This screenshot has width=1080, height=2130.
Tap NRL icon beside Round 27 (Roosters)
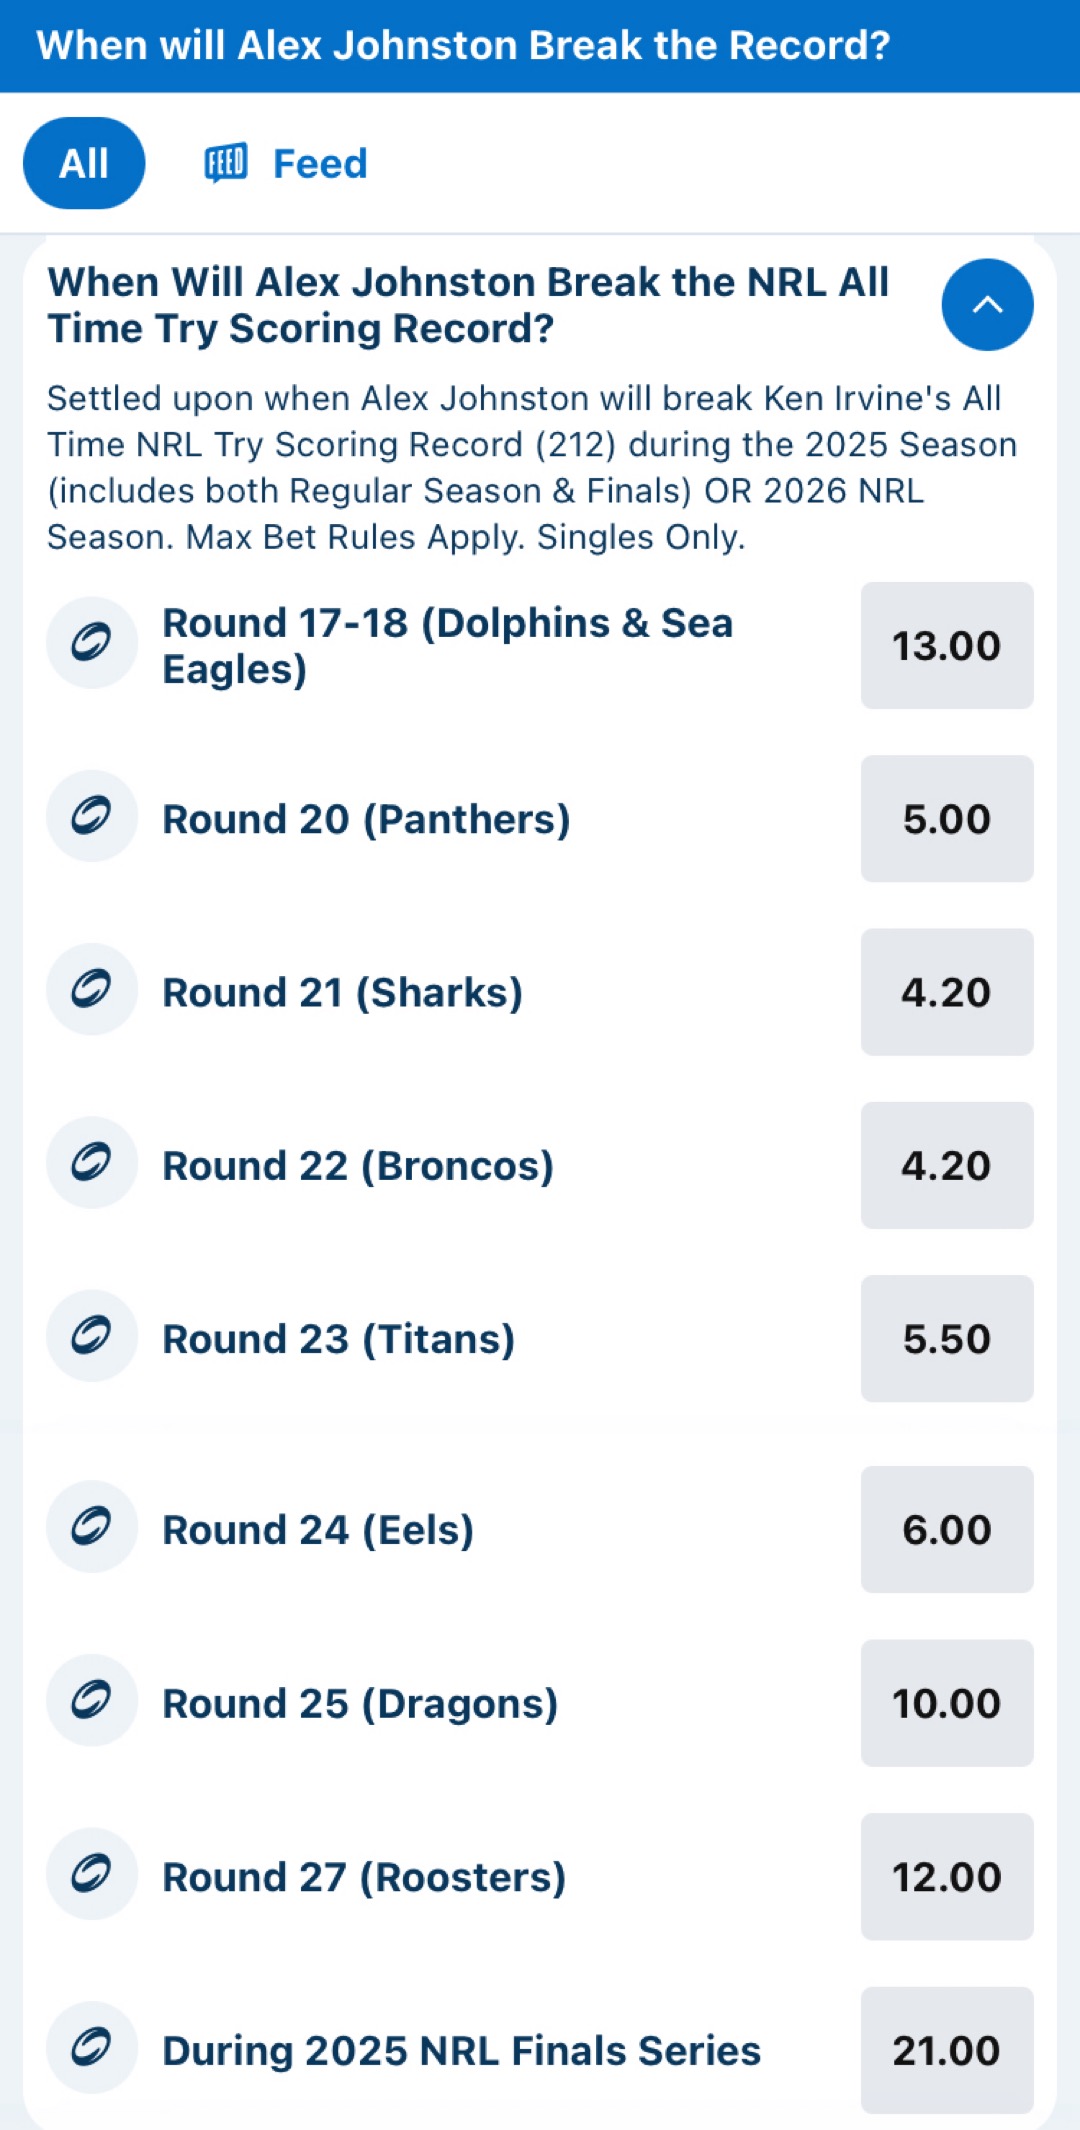tap(92, 1874)
